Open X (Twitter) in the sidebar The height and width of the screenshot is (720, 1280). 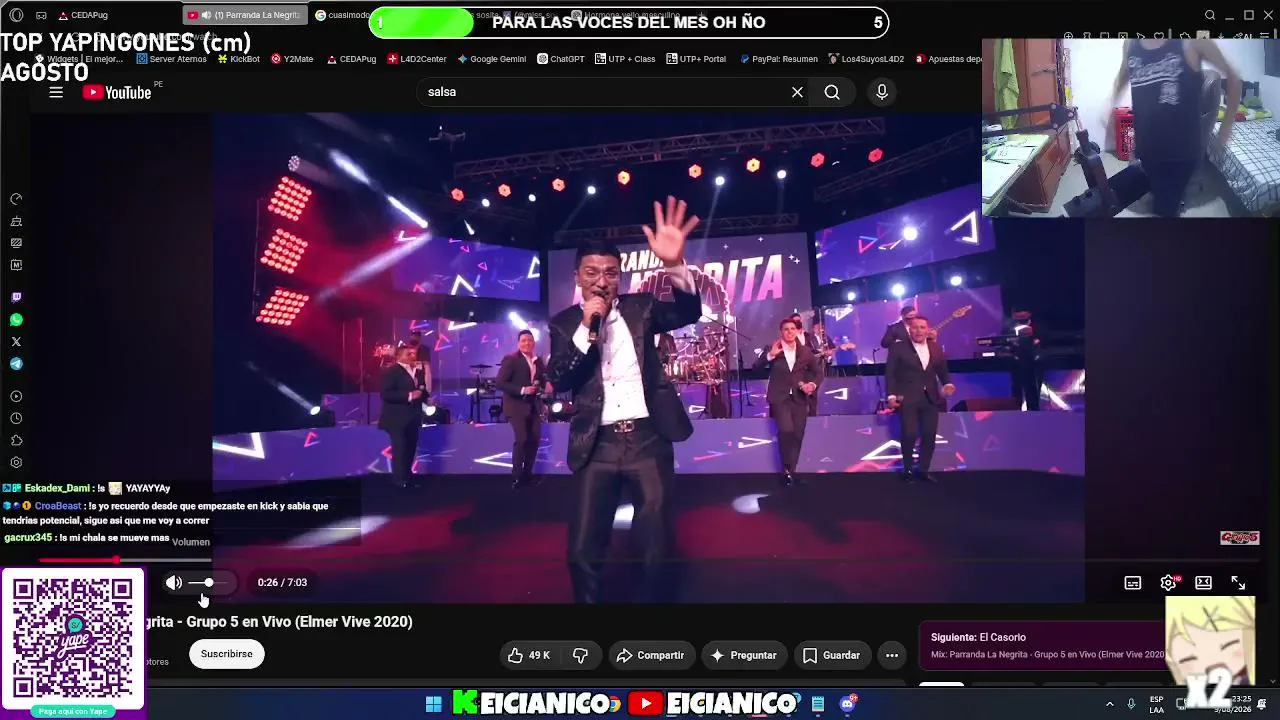[16, 342]
